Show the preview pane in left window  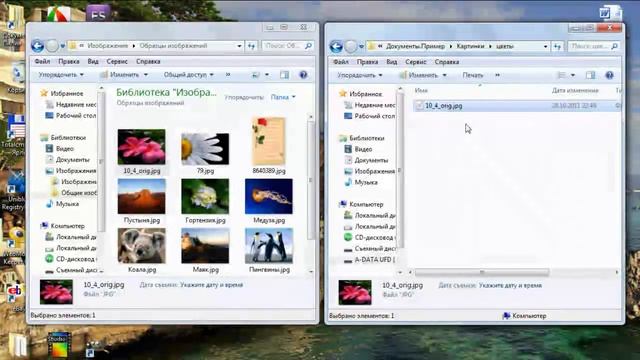tap(284, 75)
